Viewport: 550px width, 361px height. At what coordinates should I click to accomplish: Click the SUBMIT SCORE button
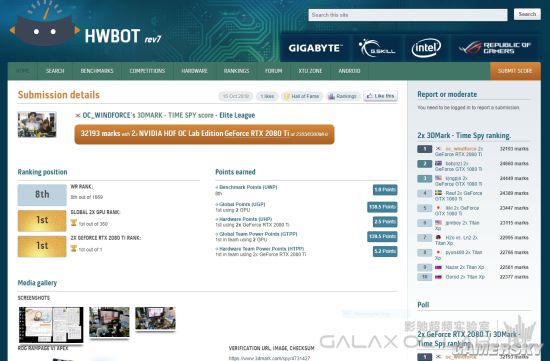click(x=515, y=71)
